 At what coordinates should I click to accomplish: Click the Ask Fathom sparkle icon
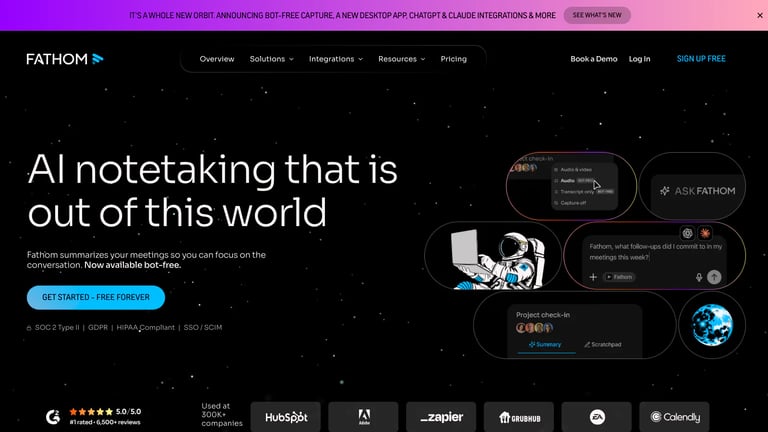(x=665, y=191)
